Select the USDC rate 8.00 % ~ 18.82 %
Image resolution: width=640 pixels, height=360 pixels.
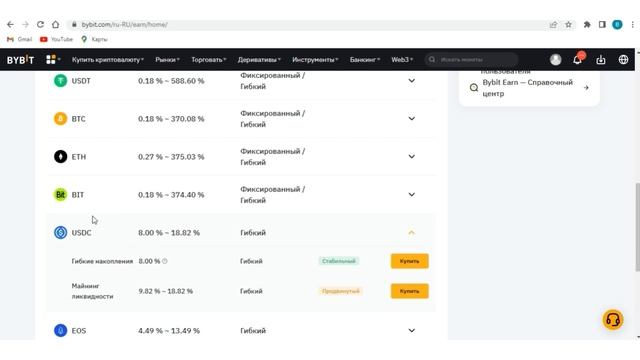pyautogui.click(x=169, y=233)
